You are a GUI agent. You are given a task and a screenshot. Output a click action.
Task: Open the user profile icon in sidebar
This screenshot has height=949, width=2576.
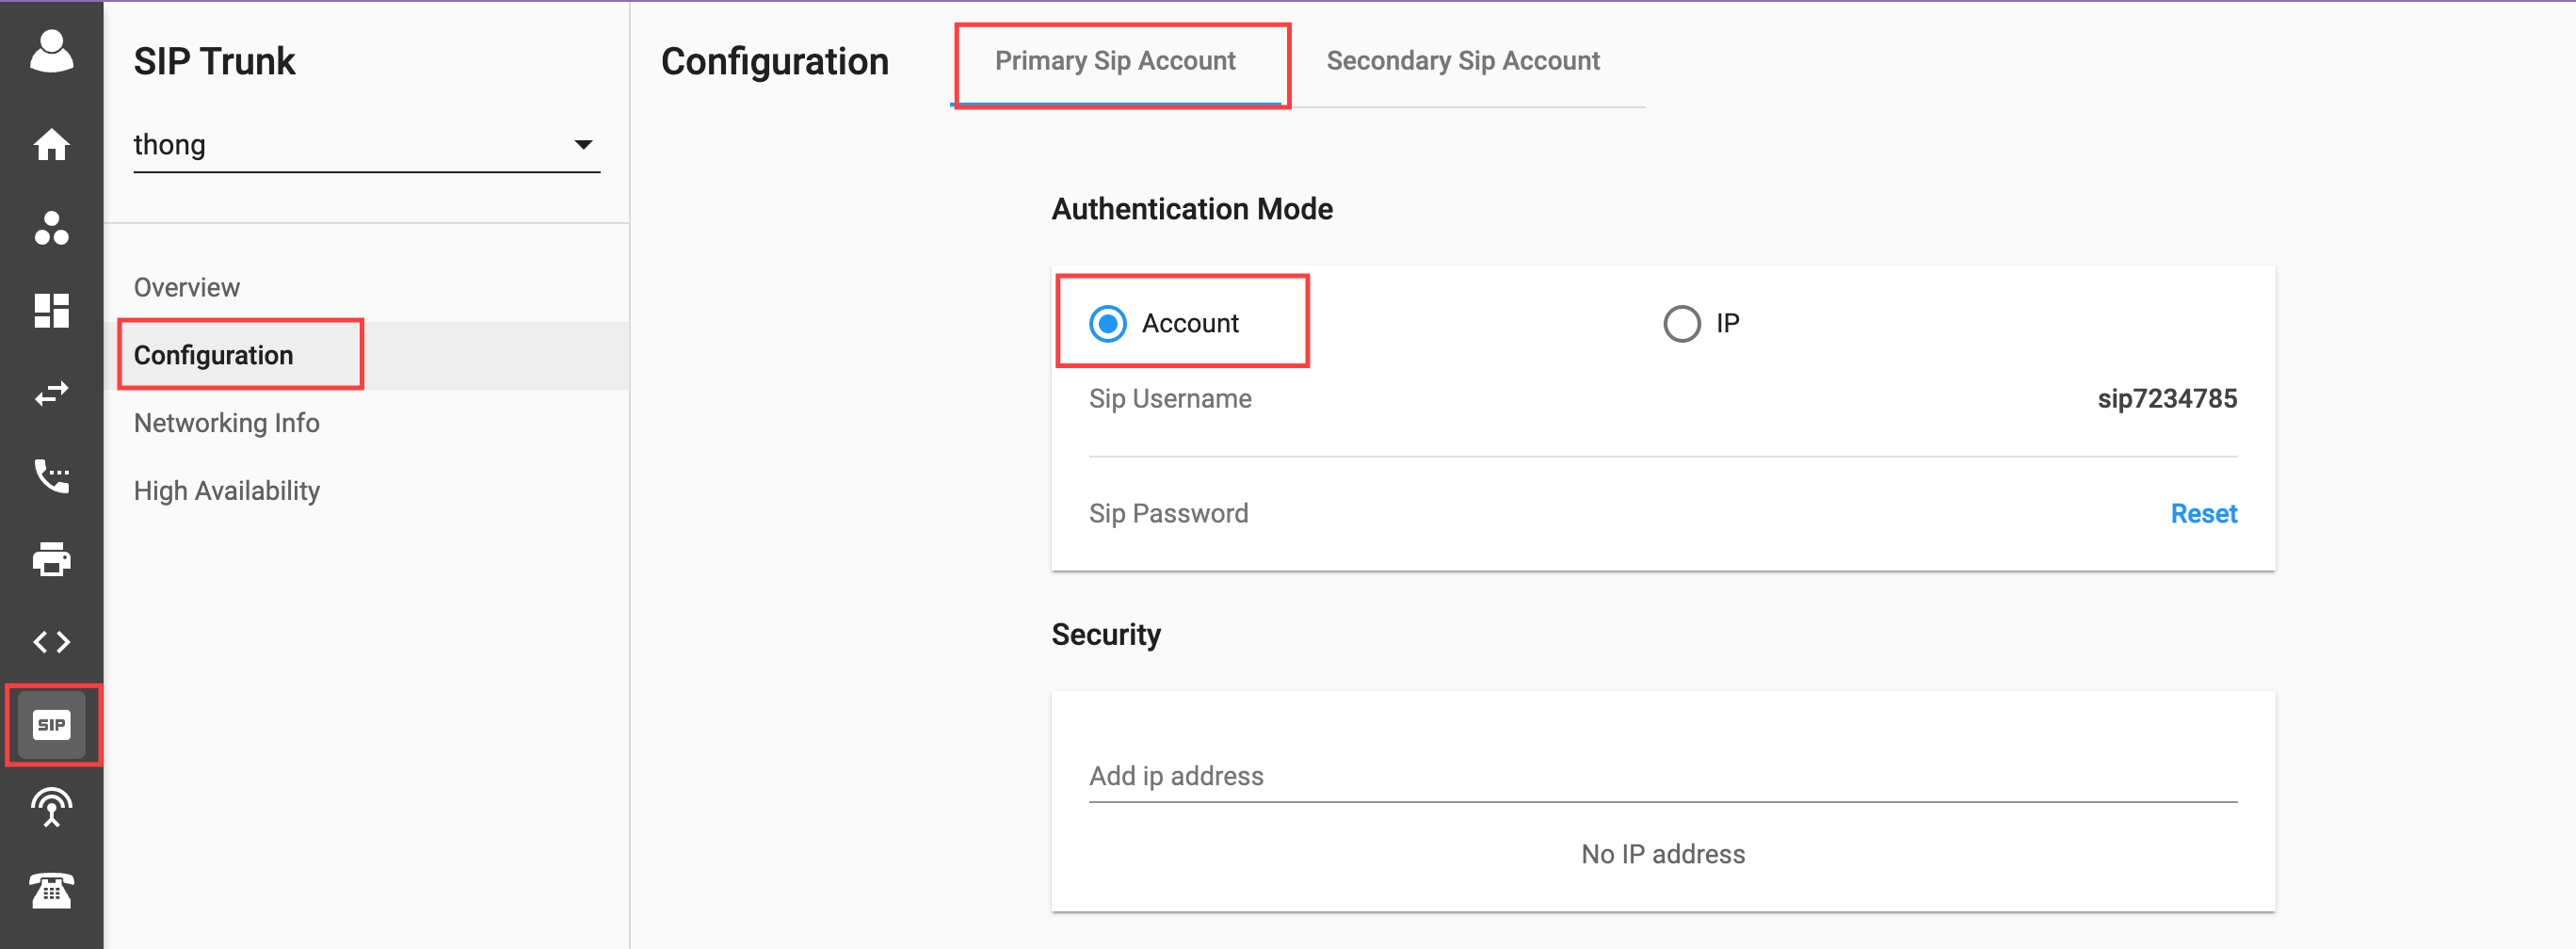(x=51, y=51)
